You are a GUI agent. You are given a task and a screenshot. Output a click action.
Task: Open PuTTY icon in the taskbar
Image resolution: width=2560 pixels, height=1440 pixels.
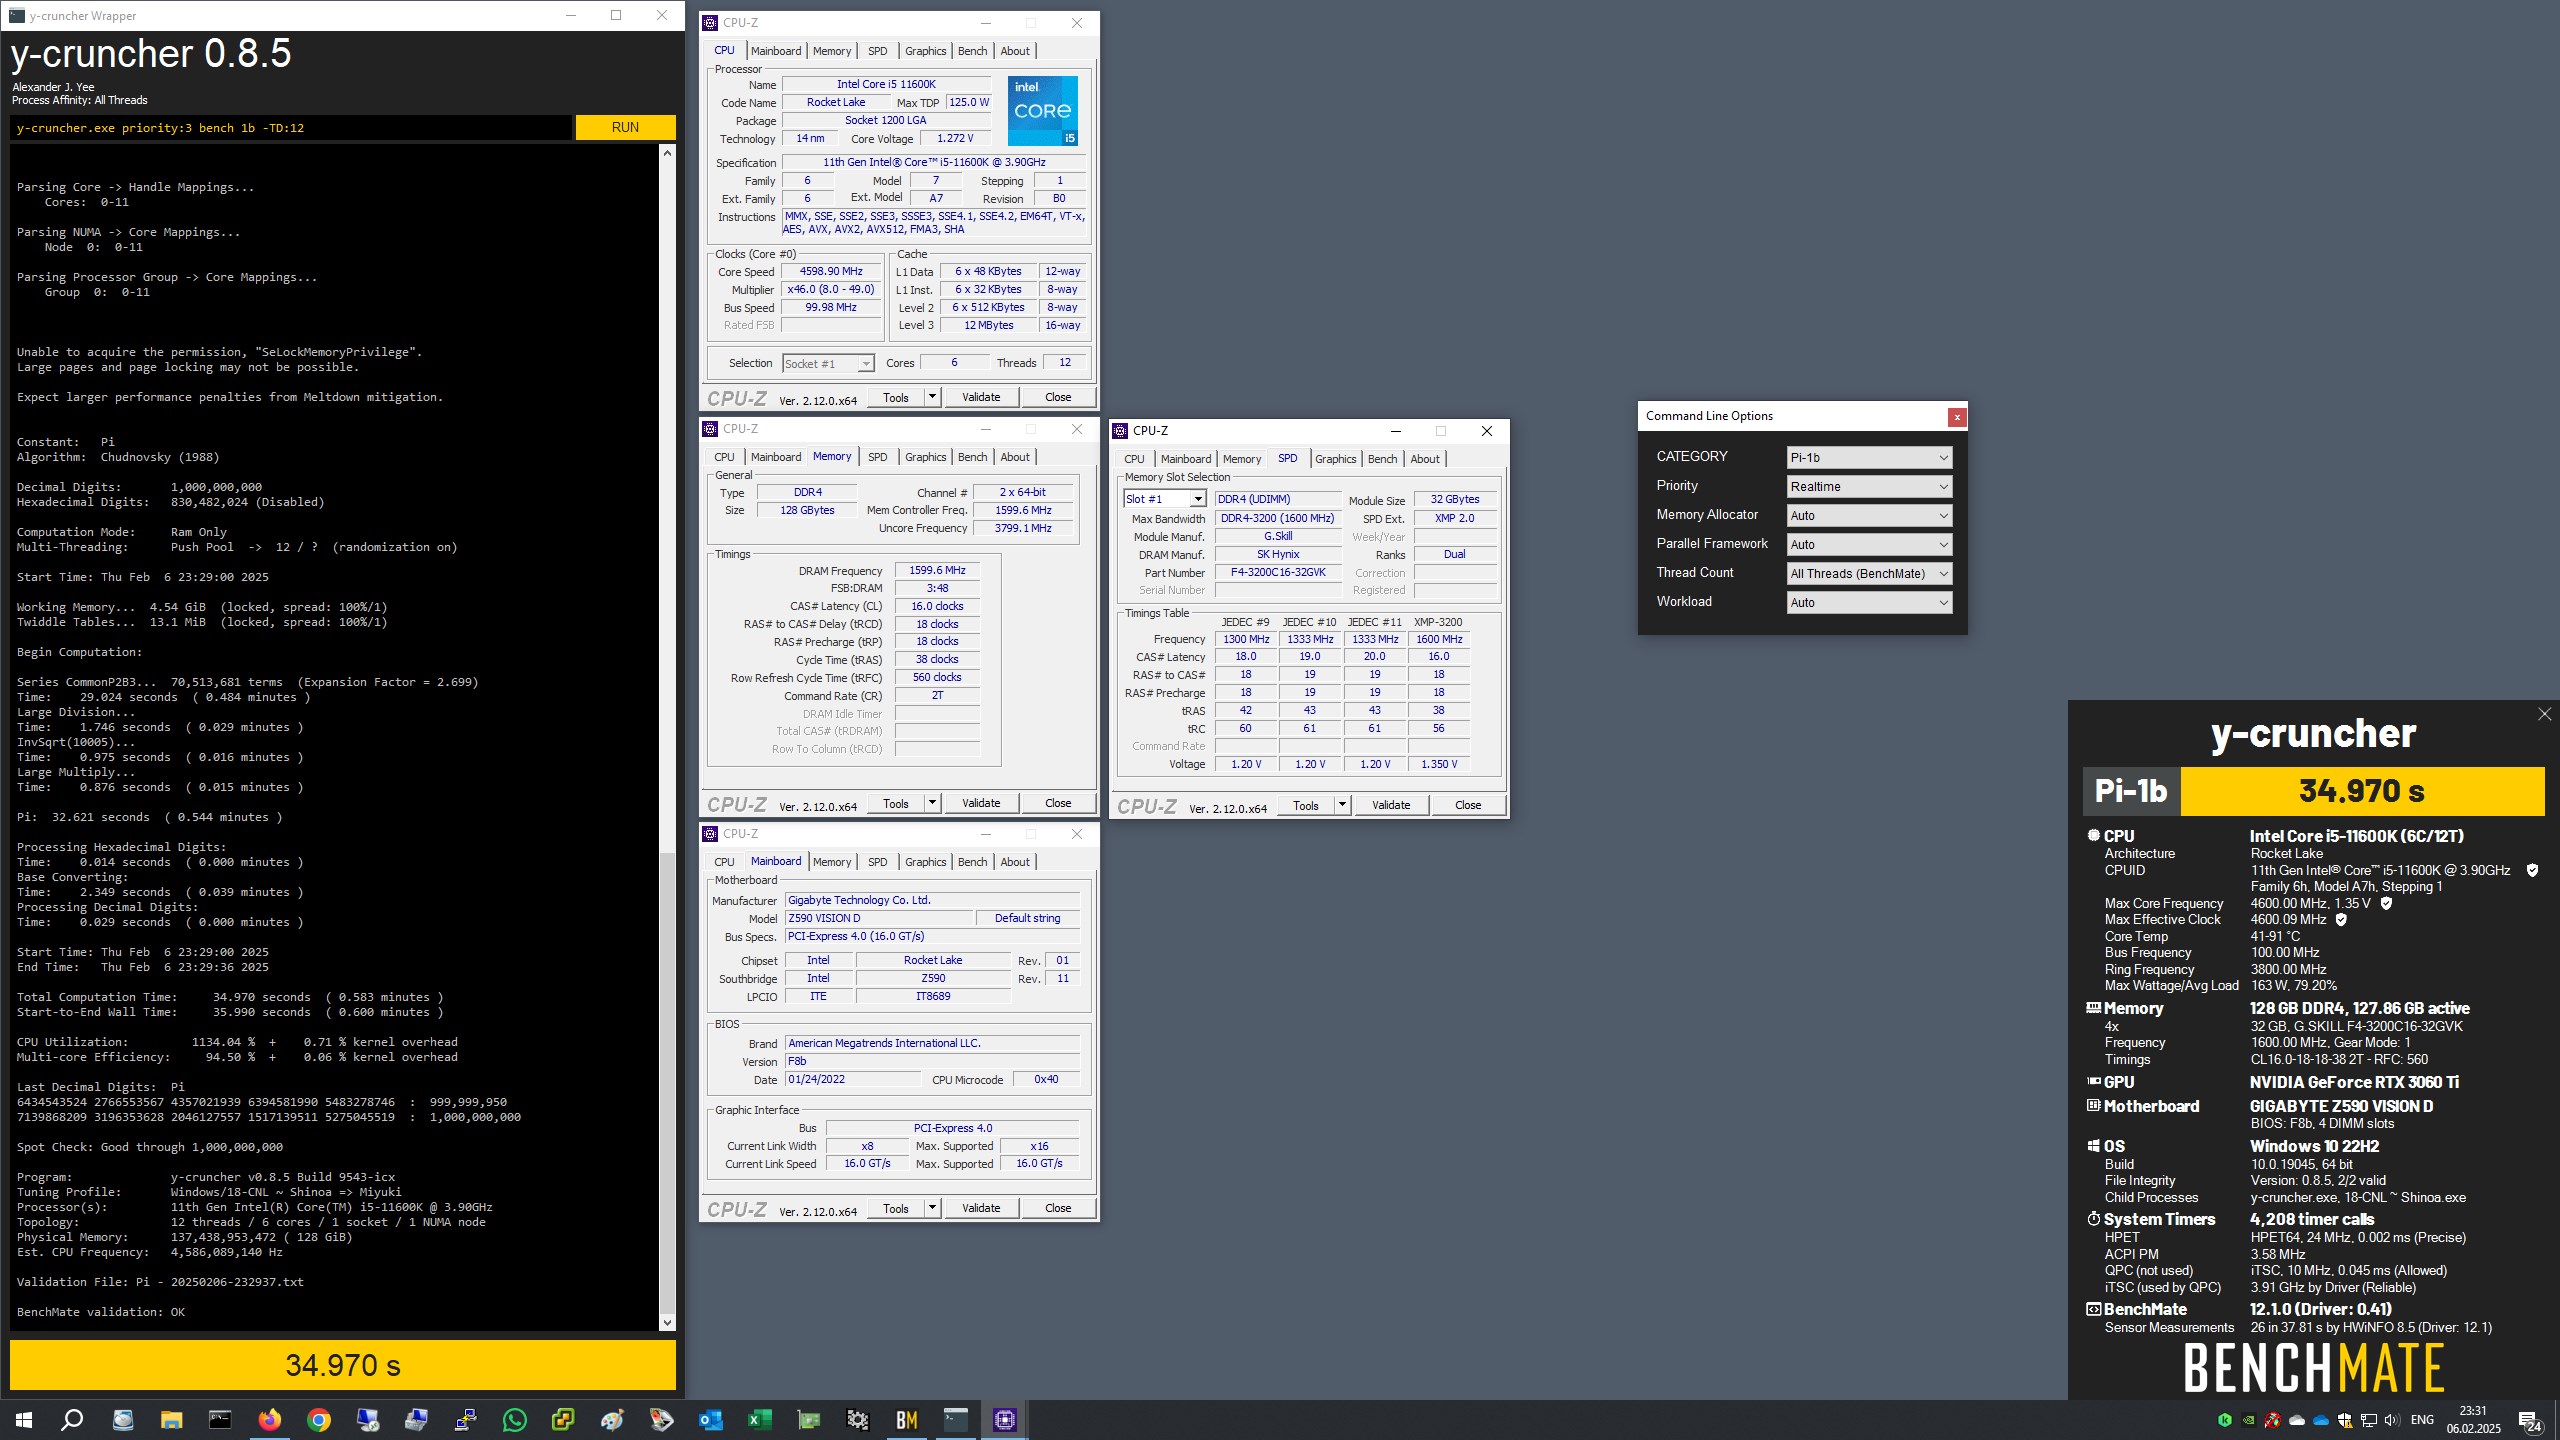(465, 1419)
